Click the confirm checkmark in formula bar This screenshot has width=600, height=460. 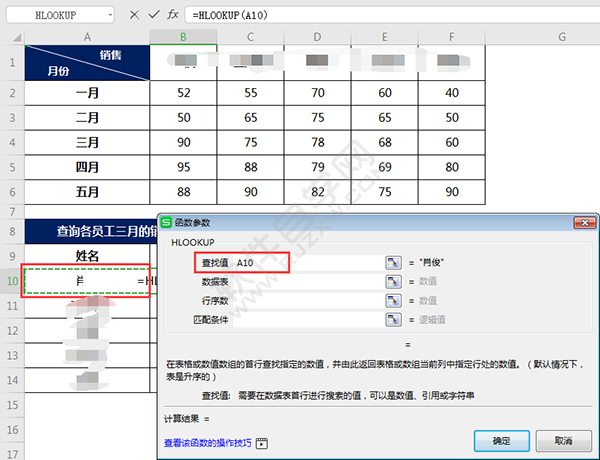(154, 15)
